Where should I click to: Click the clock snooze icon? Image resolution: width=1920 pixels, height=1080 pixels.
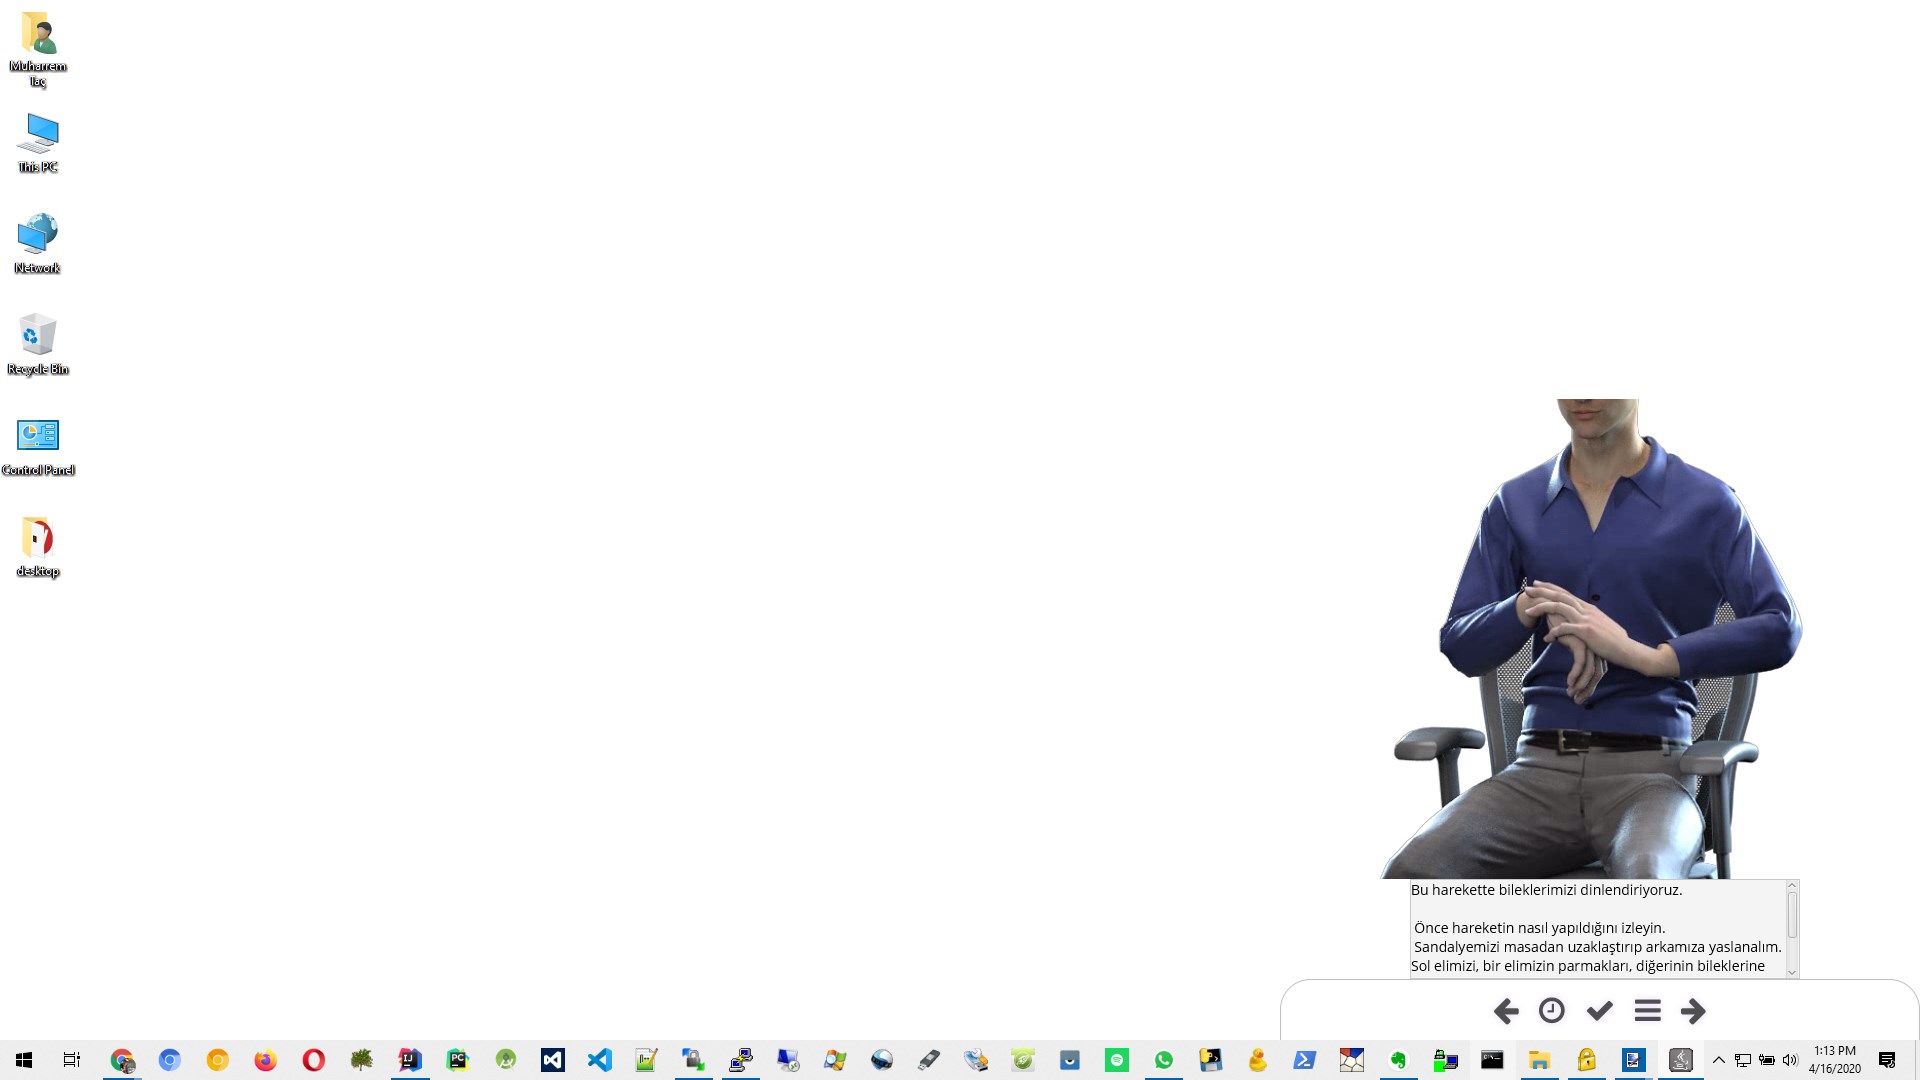[1552, 1011]
